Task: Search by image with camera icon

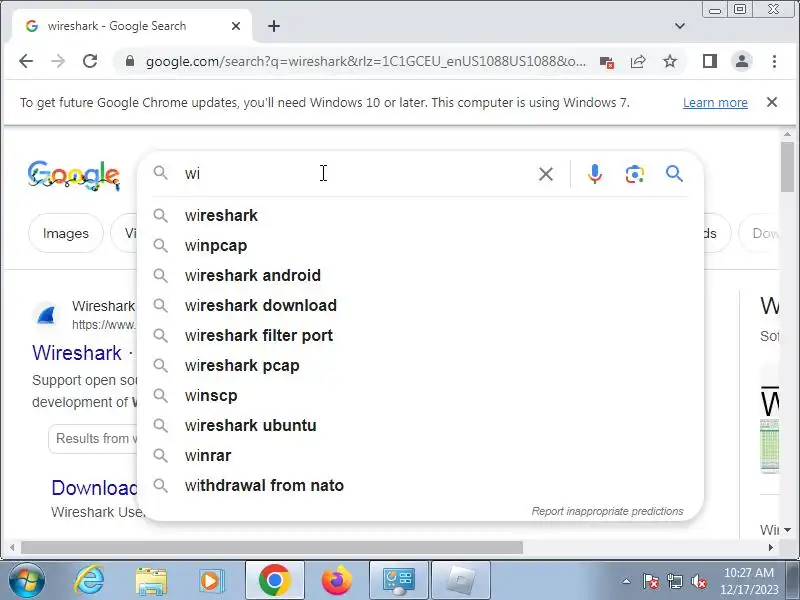Action: click(x=634, y=174)
